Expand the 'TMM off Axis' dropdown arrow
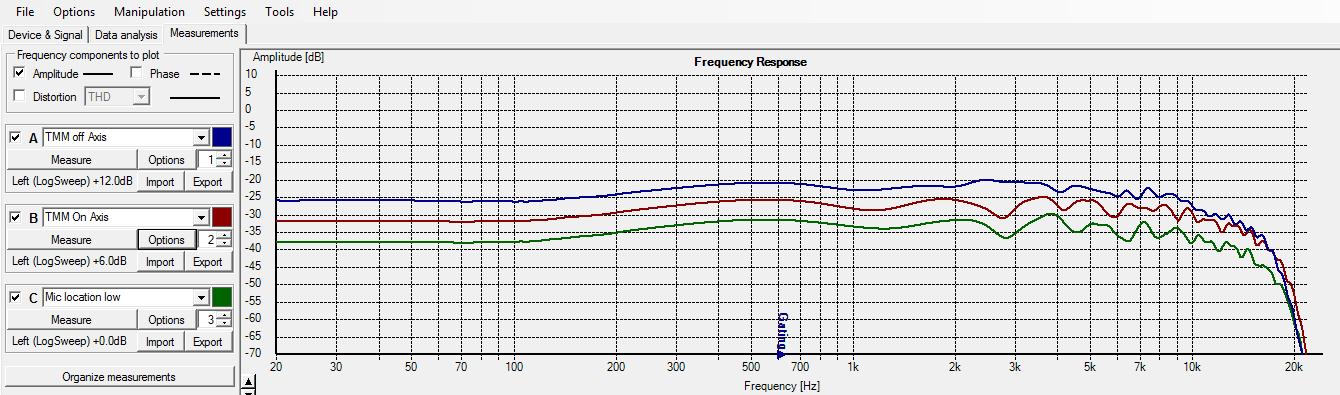1340x395 pixels. coord(201,138)
